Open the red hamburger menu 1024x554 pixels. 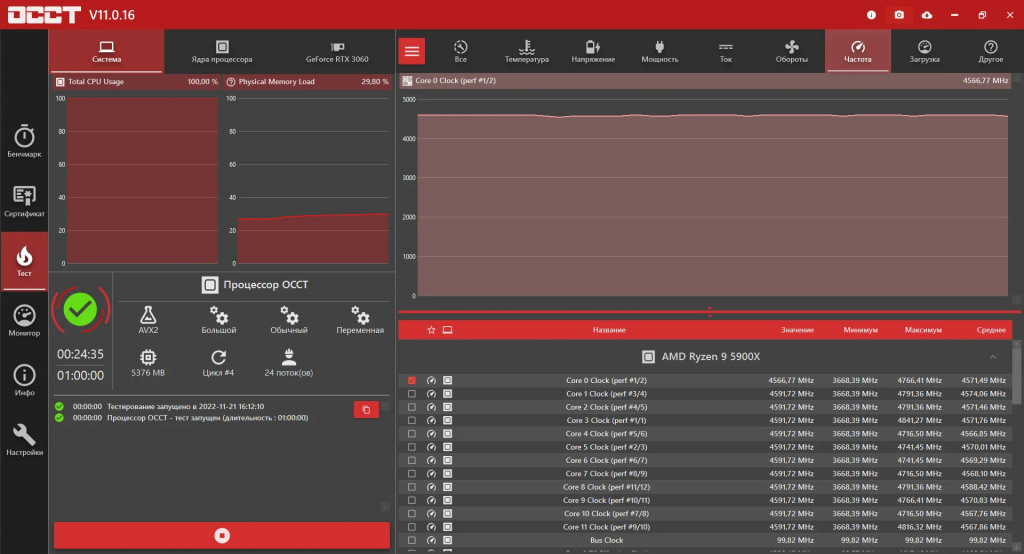(x=411, y=51)
